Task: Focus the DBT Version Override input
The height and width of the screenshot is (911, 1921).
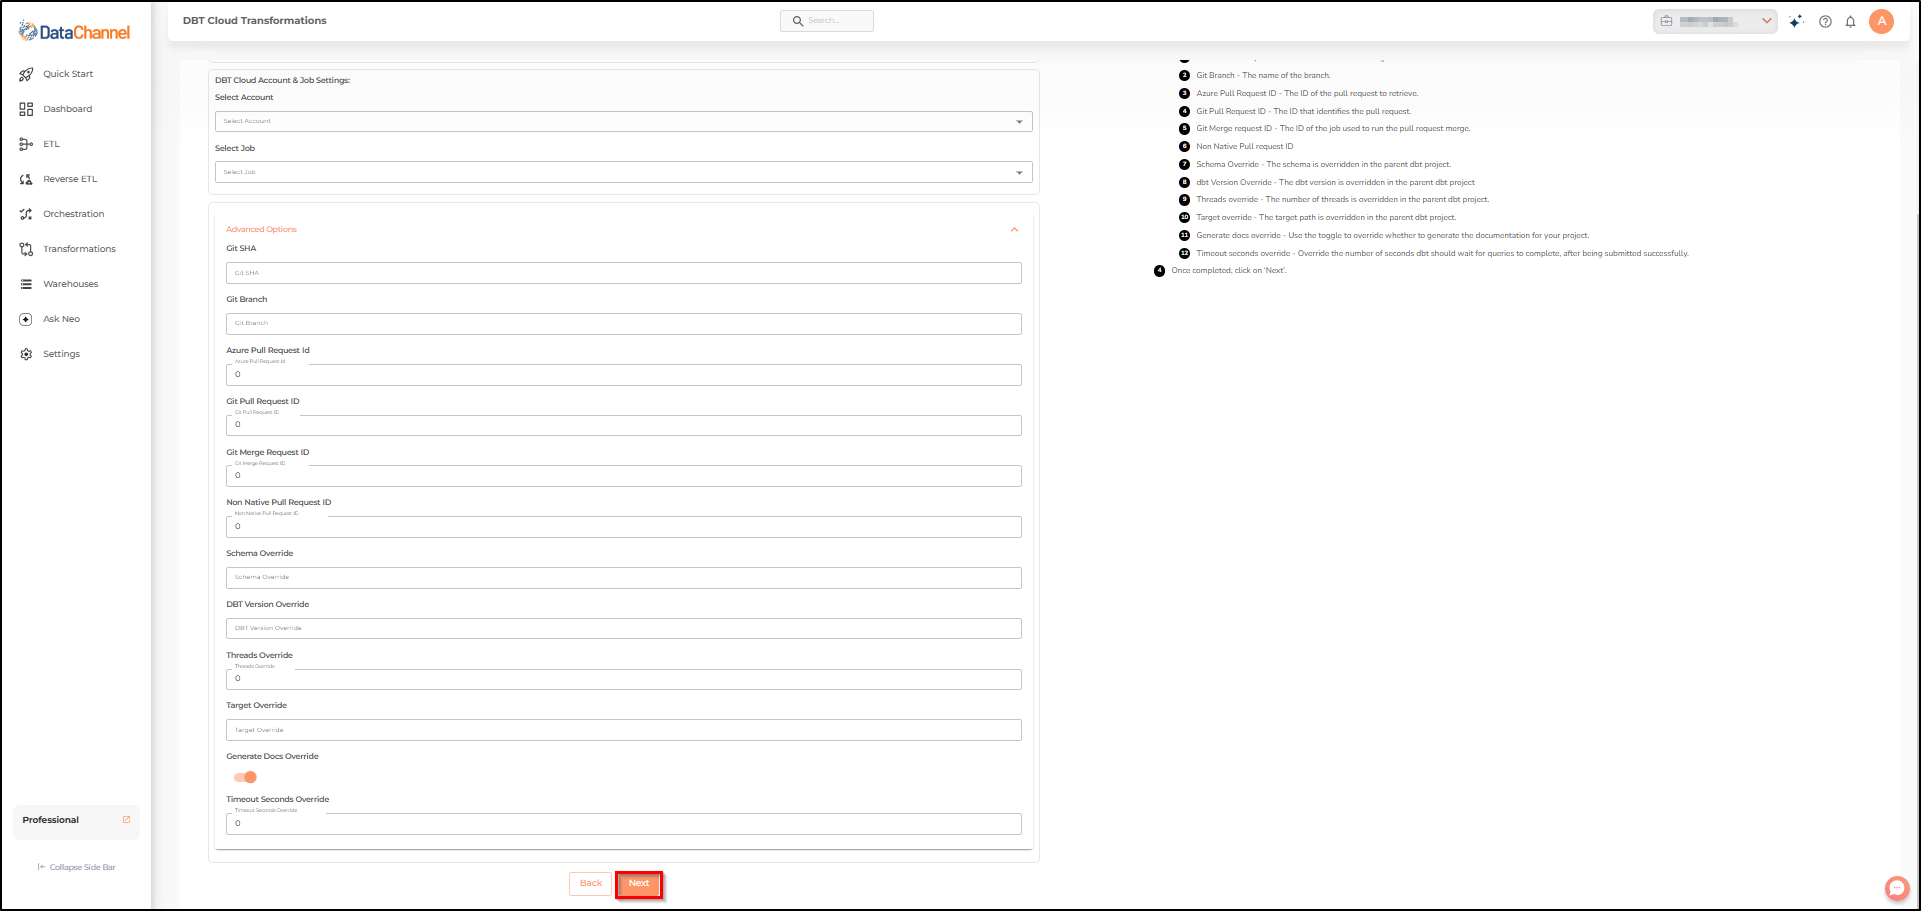Action: tap(624, 629)
